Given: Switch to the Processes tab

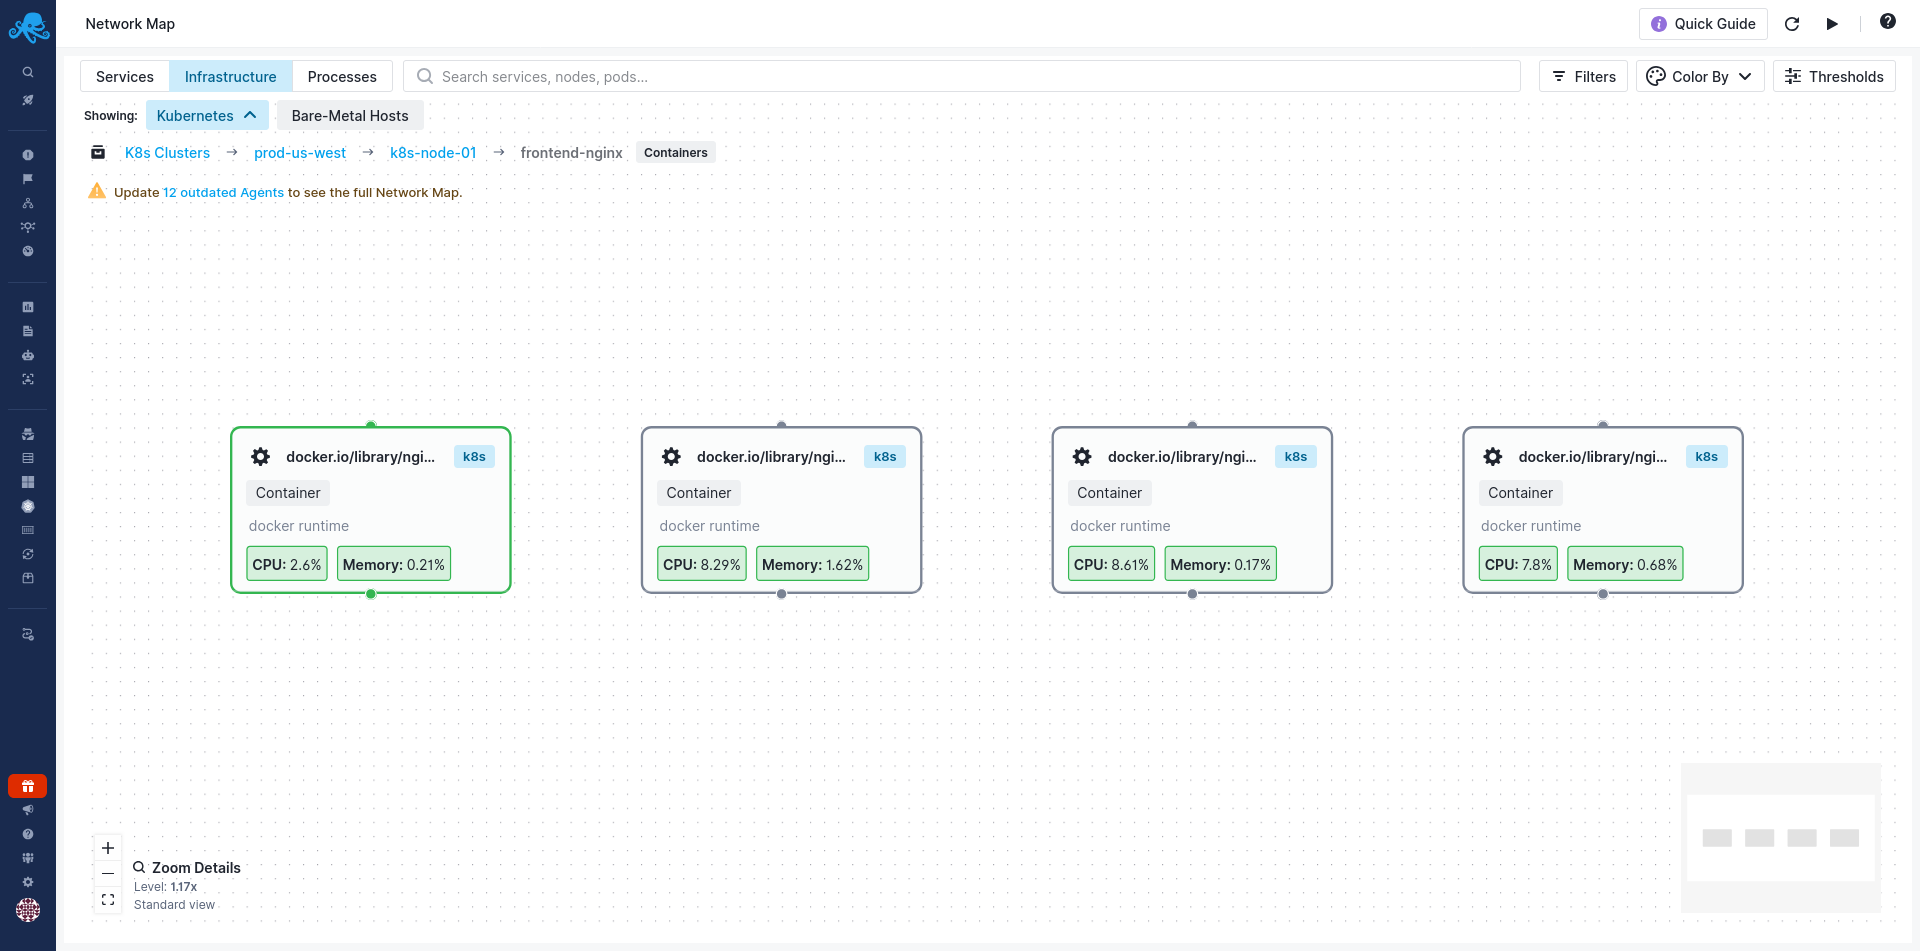Looking at the screenshot, I should tap(342, 77).
